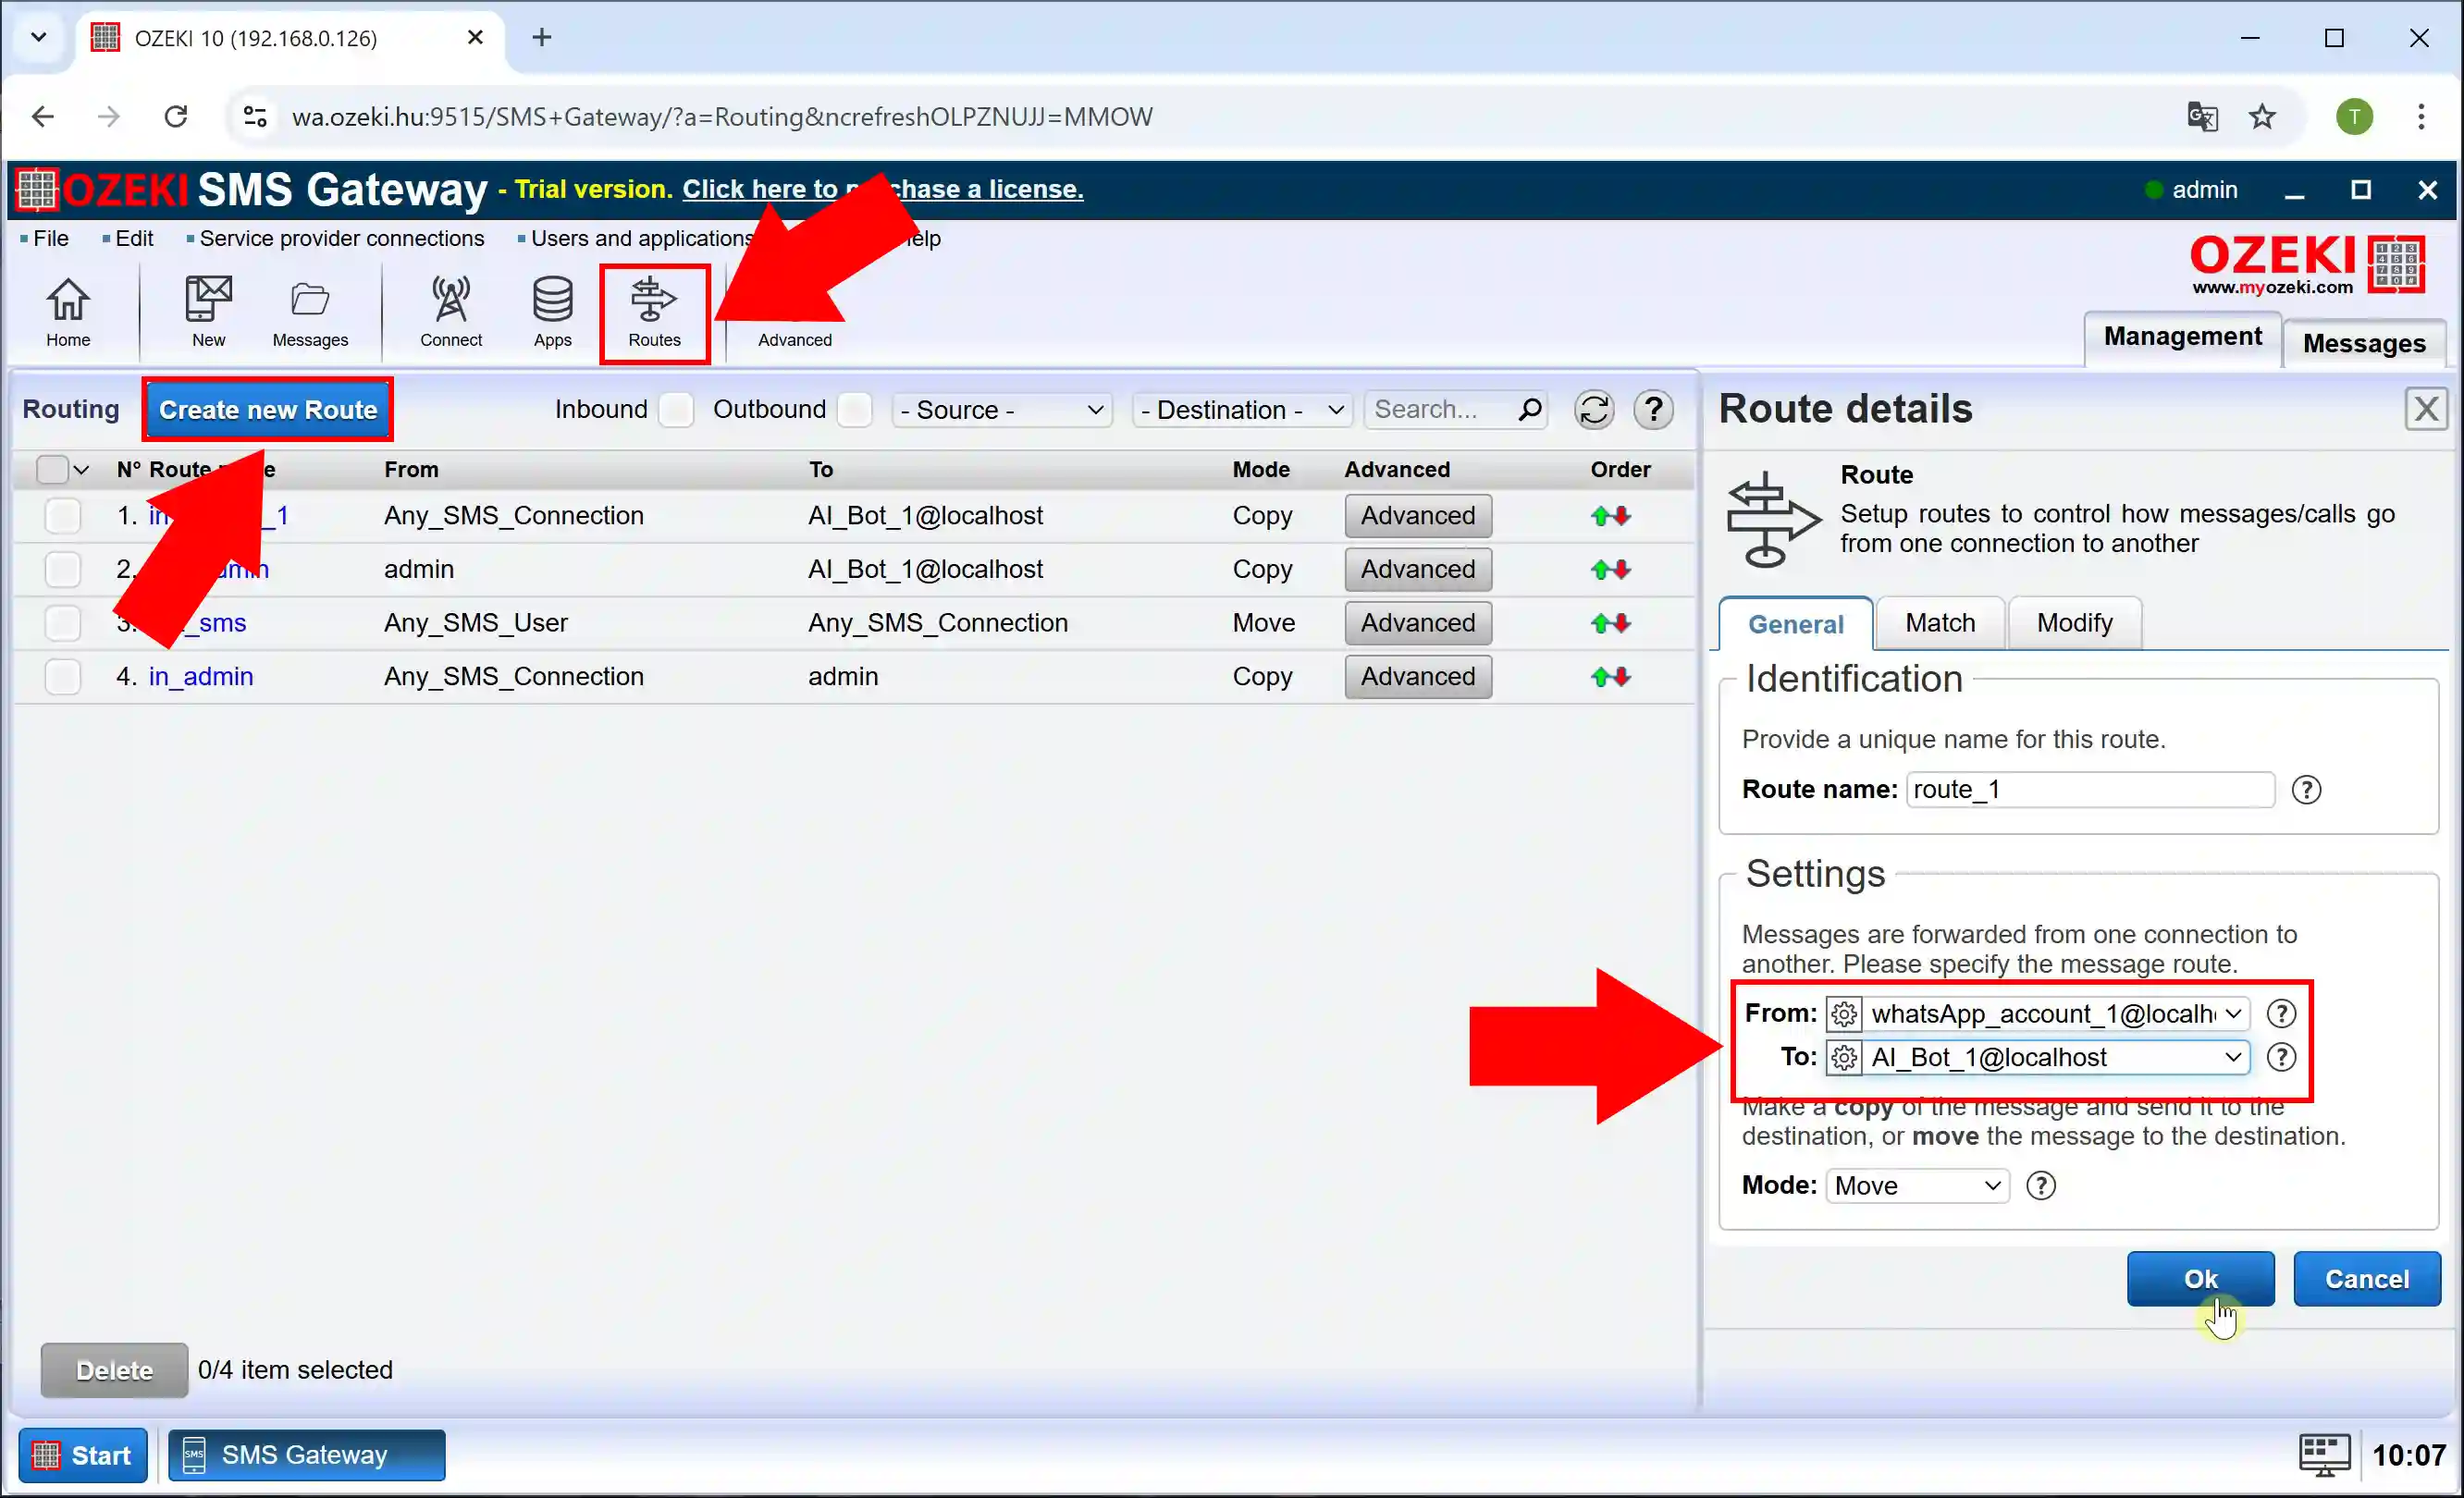Click the Home icon
The image size is (2464, 1498).
pos(67,312)
